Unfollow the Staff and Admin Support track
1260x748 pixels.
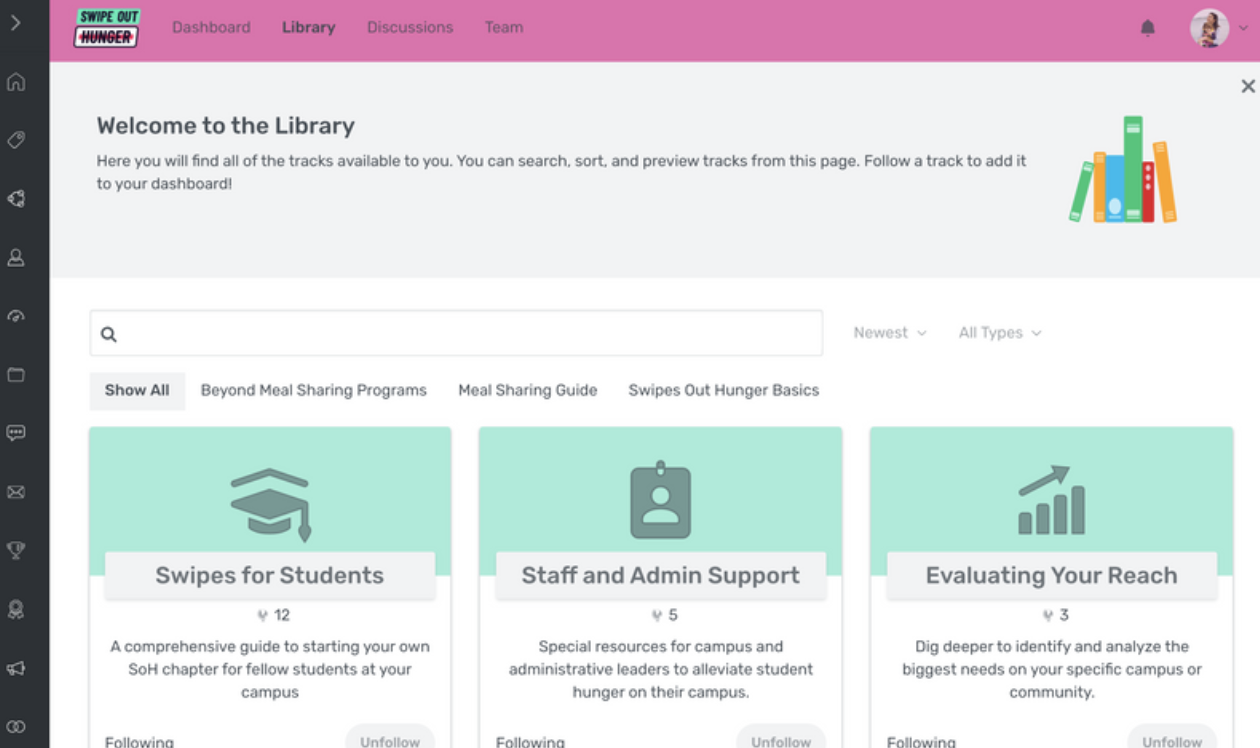pos(781,738)
